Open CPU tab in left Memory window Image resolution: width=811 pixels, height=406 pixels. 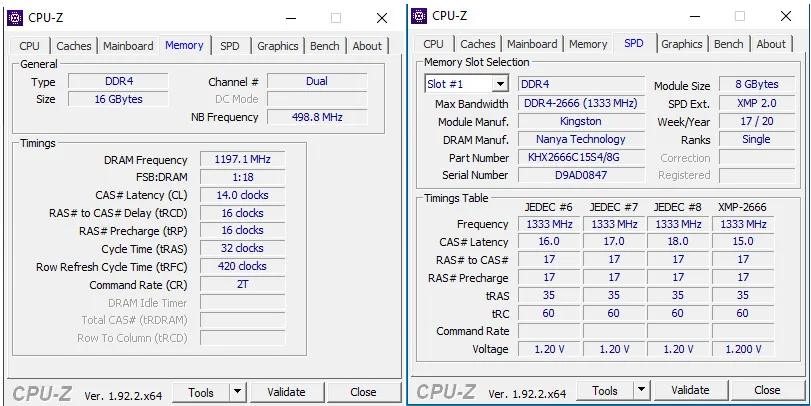[29, 46]
